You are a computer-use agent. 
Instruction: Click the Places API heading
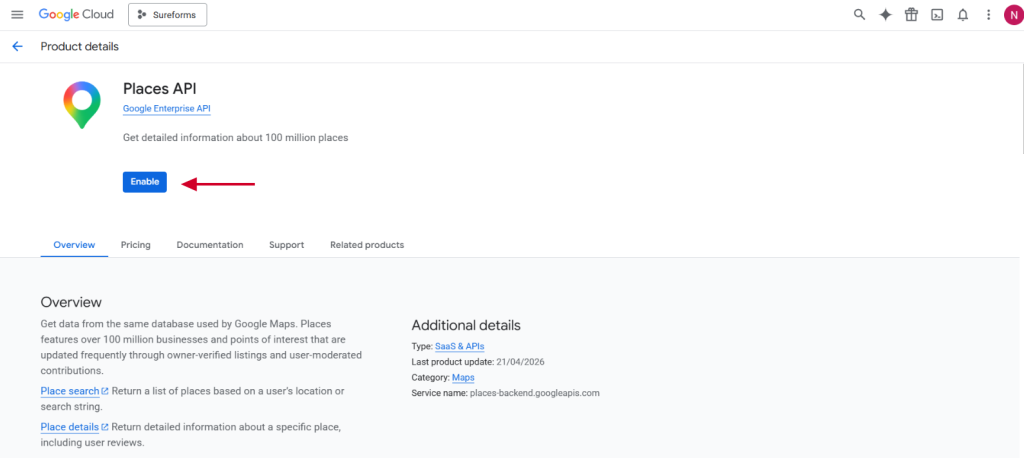[x=159, y=89]
